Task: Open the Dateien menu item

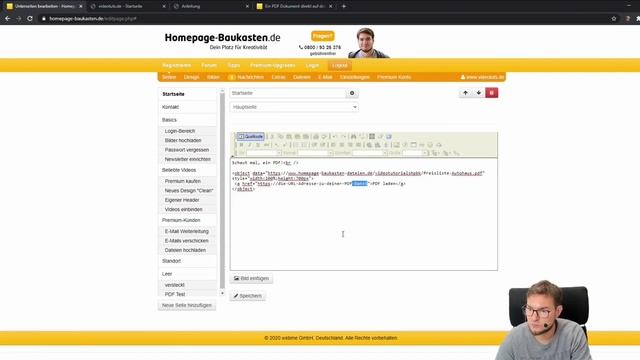Action: (302, 77)
